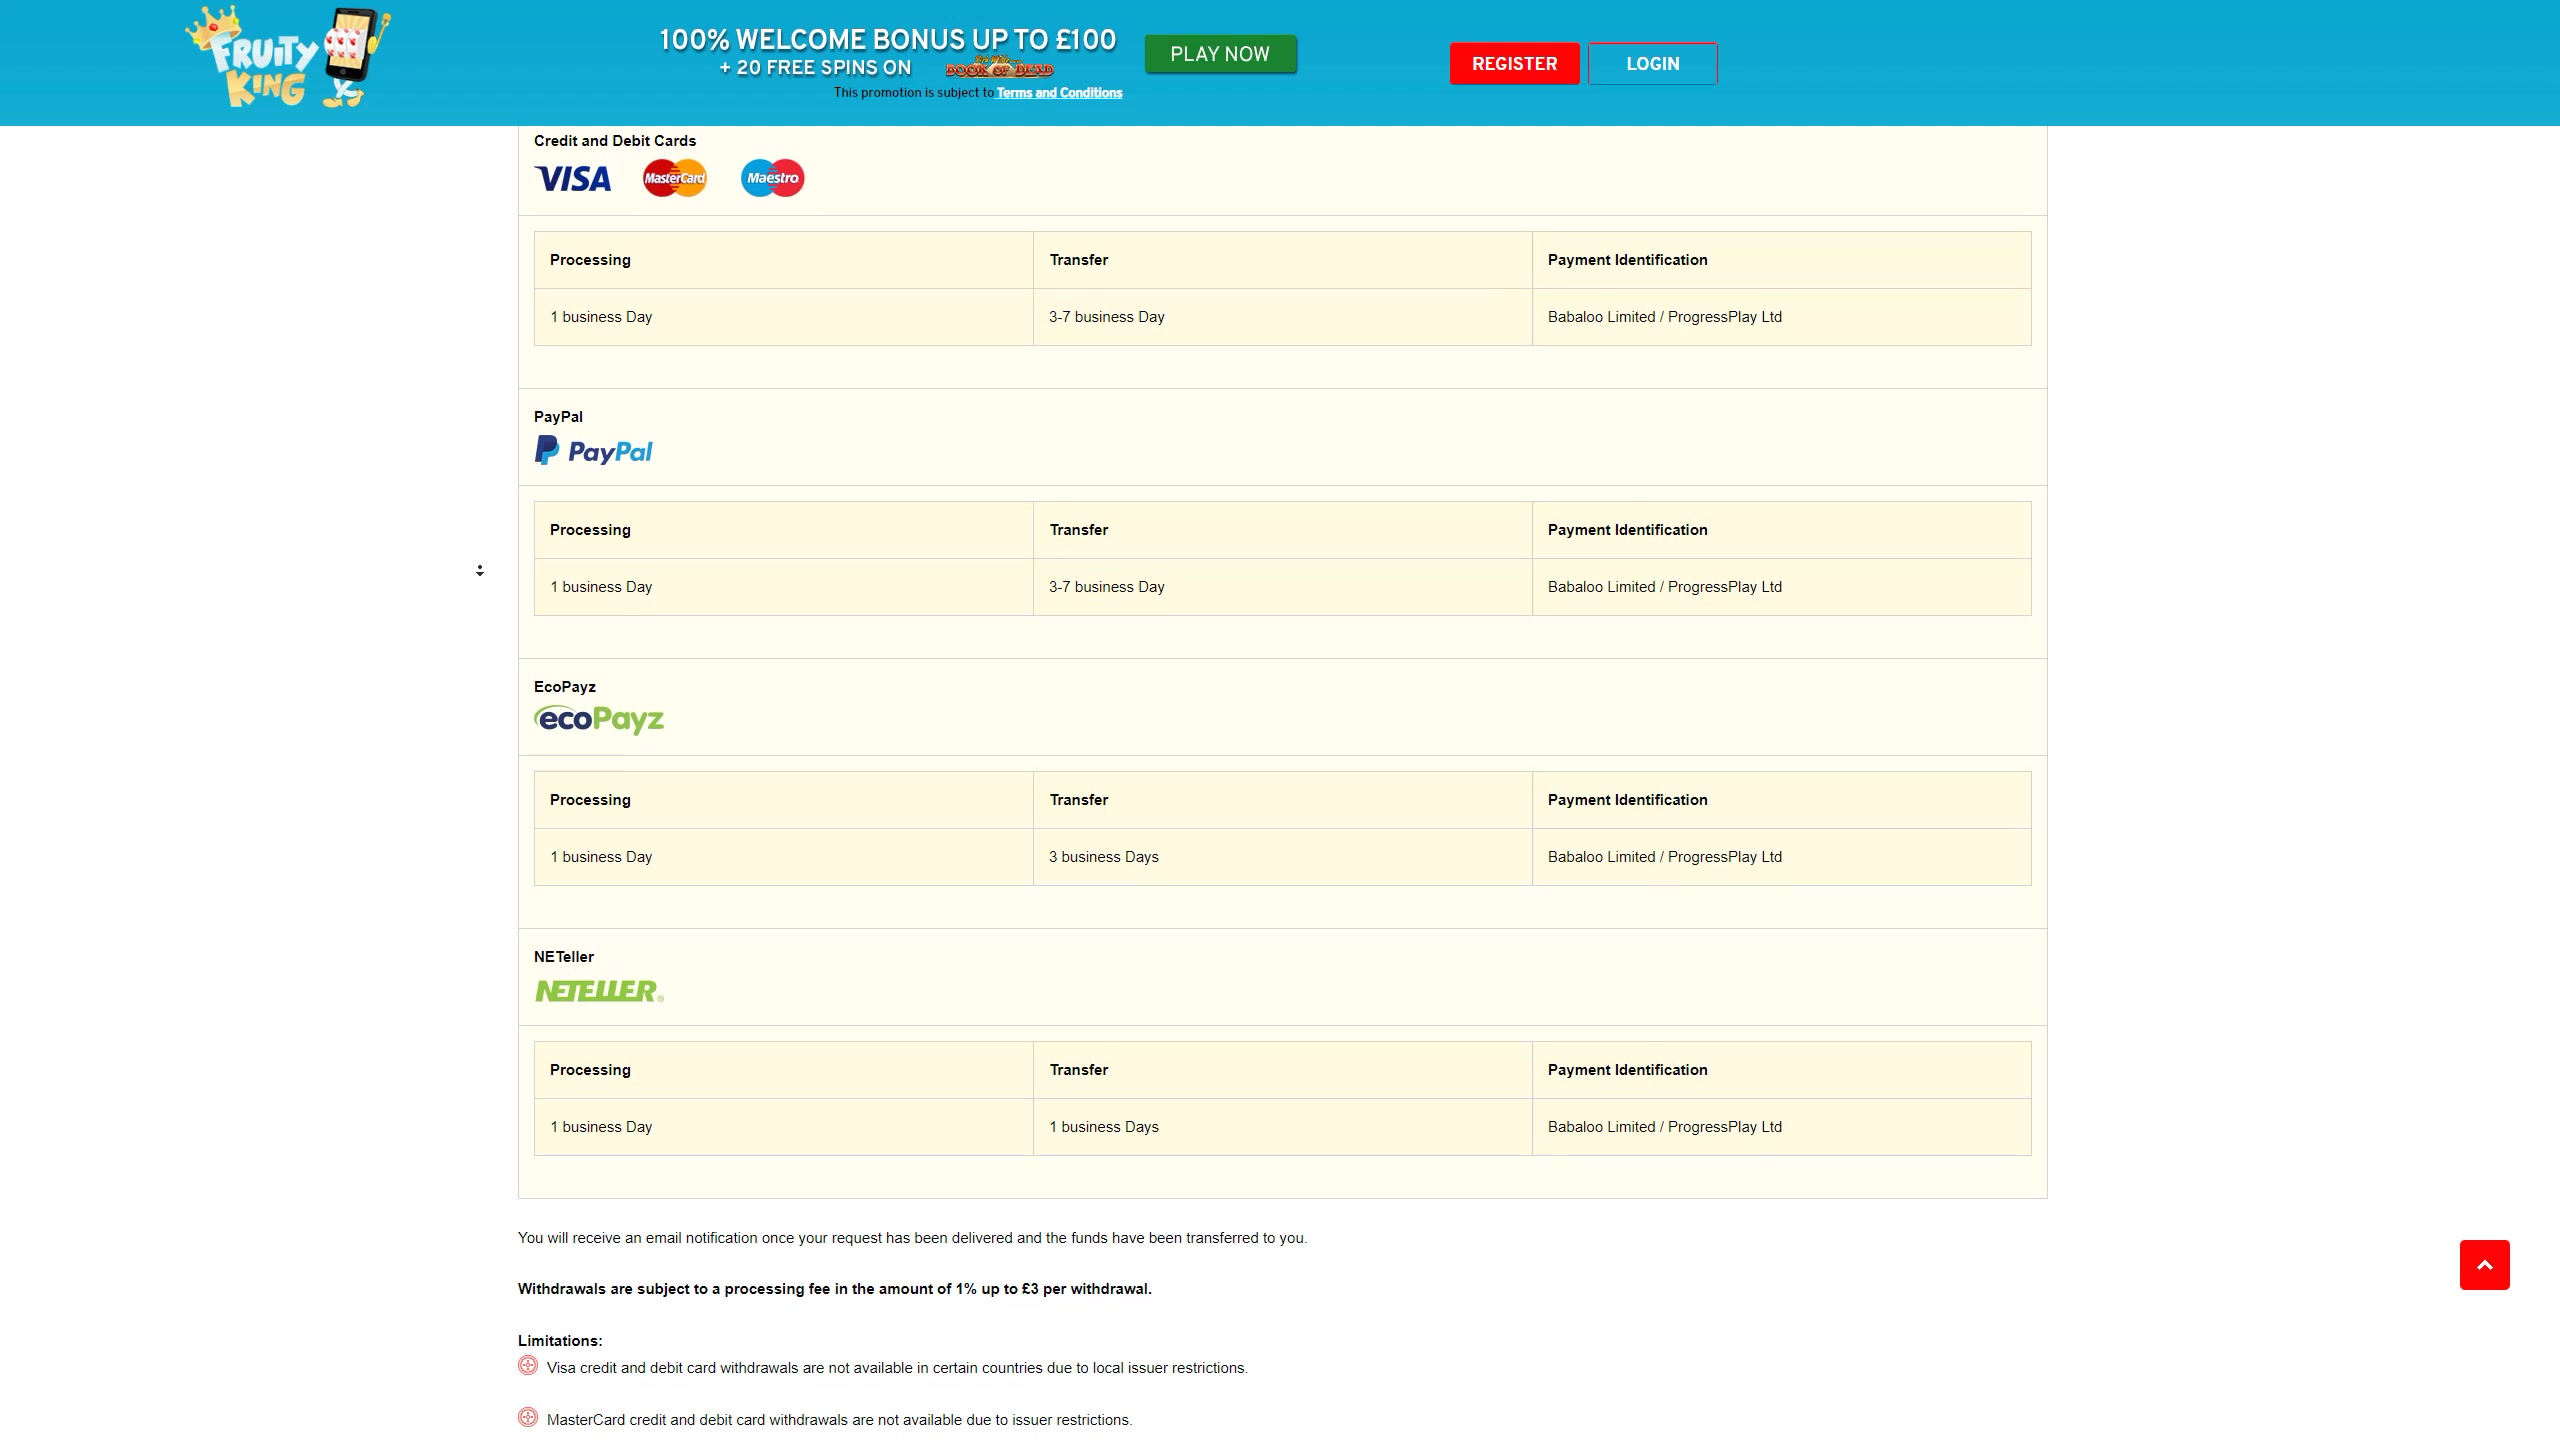Open the Login button

point(1652,64)
